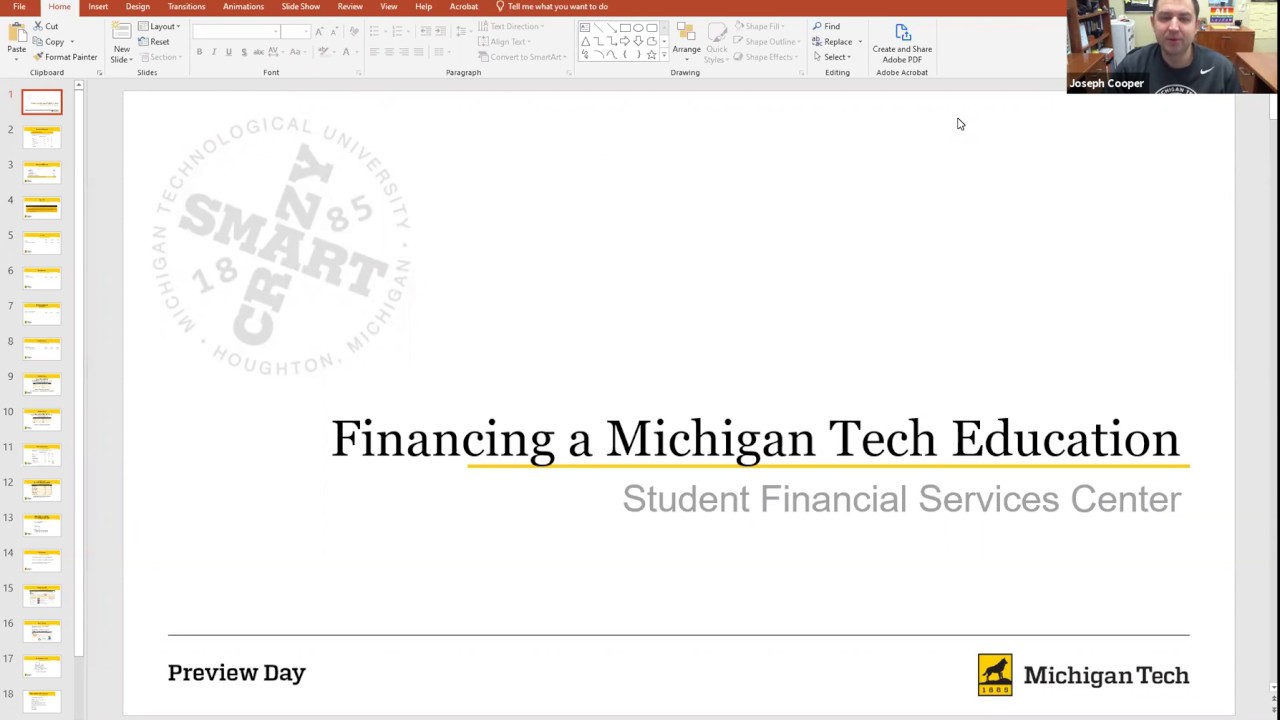
Task: Select the Isosceles Triangle shape
Action: [585, 41]
